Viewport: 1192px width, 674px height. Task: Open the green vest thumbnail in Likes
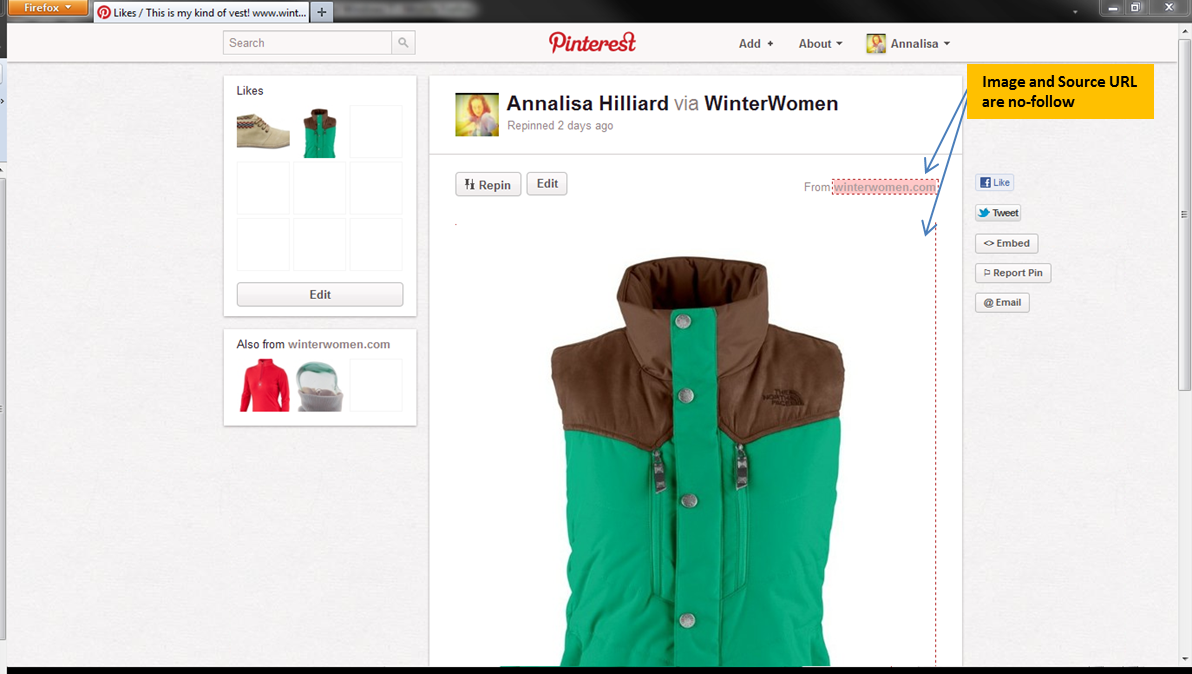[319, 132]
